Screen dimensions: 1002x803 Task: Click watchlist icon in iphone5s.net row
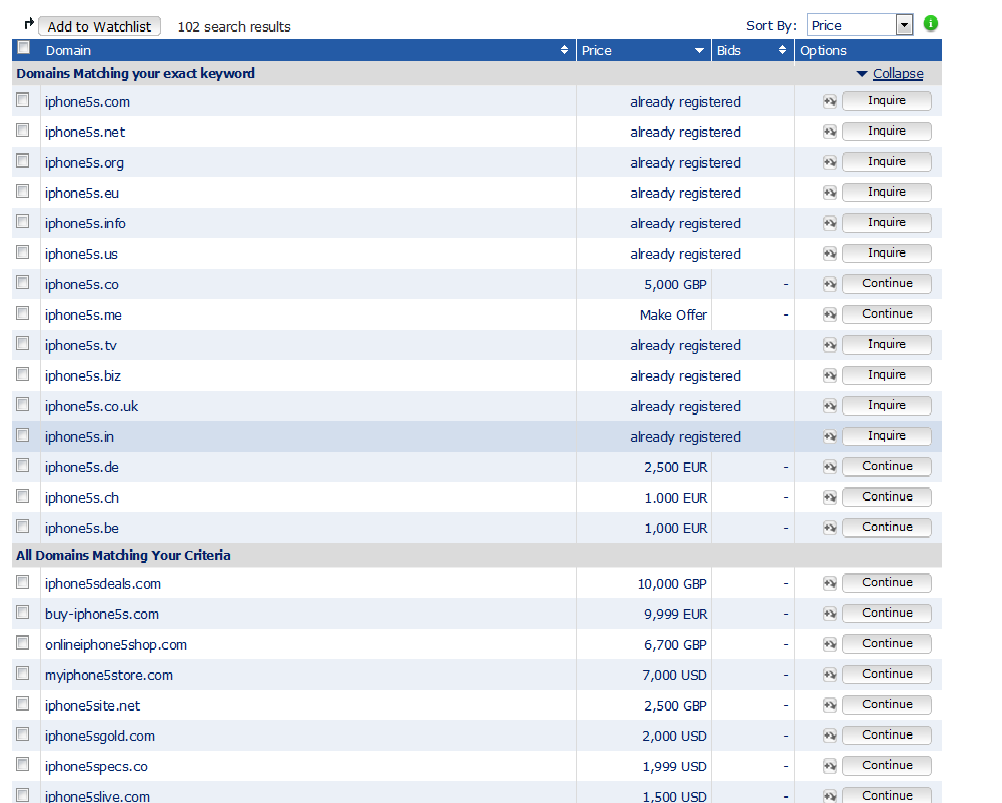[829, 132]
